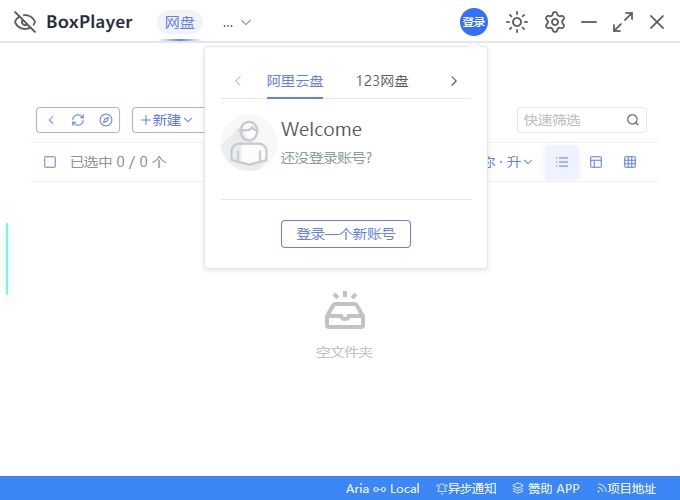Image resolution: width=680 pixels, height=500 pixels.
Task: Toggle the light/dark theme sun icon
Action: tap(517, 22)
